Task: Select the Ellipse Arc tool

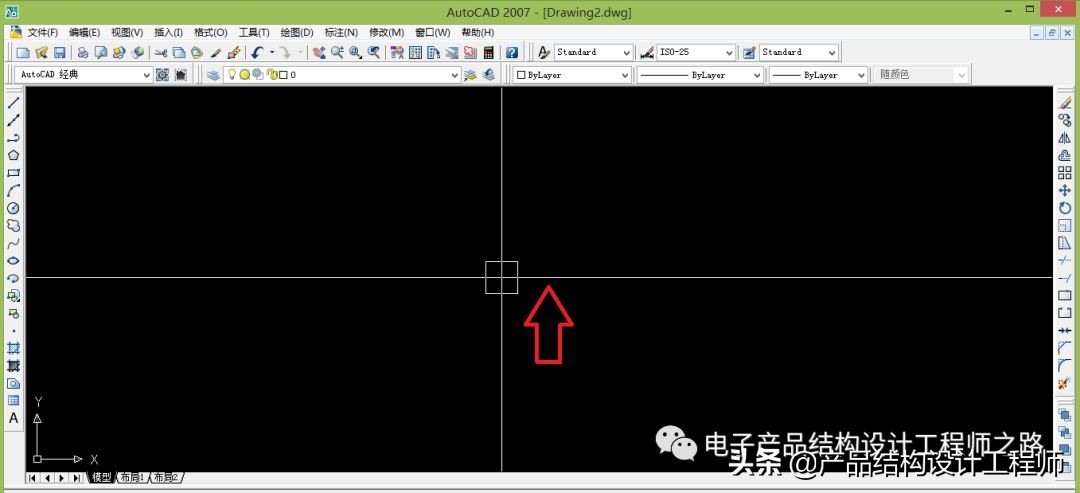Action: click(13, 278)
